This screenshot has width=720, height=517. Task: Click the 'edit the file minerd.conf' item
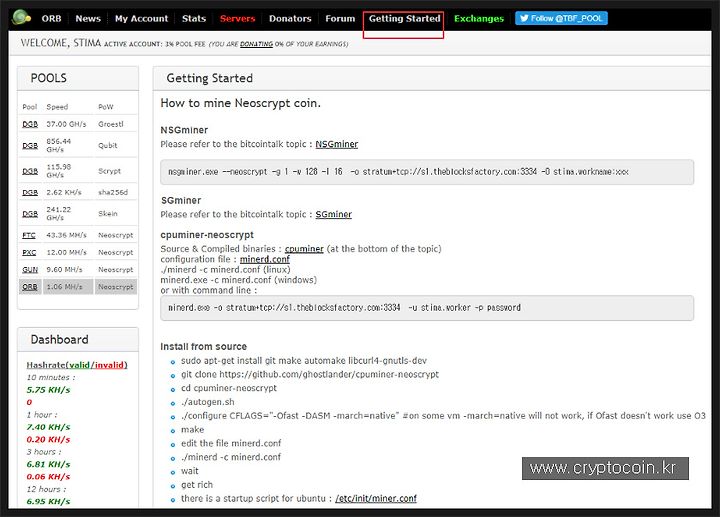pyautogui.click(x=231, y=444)
